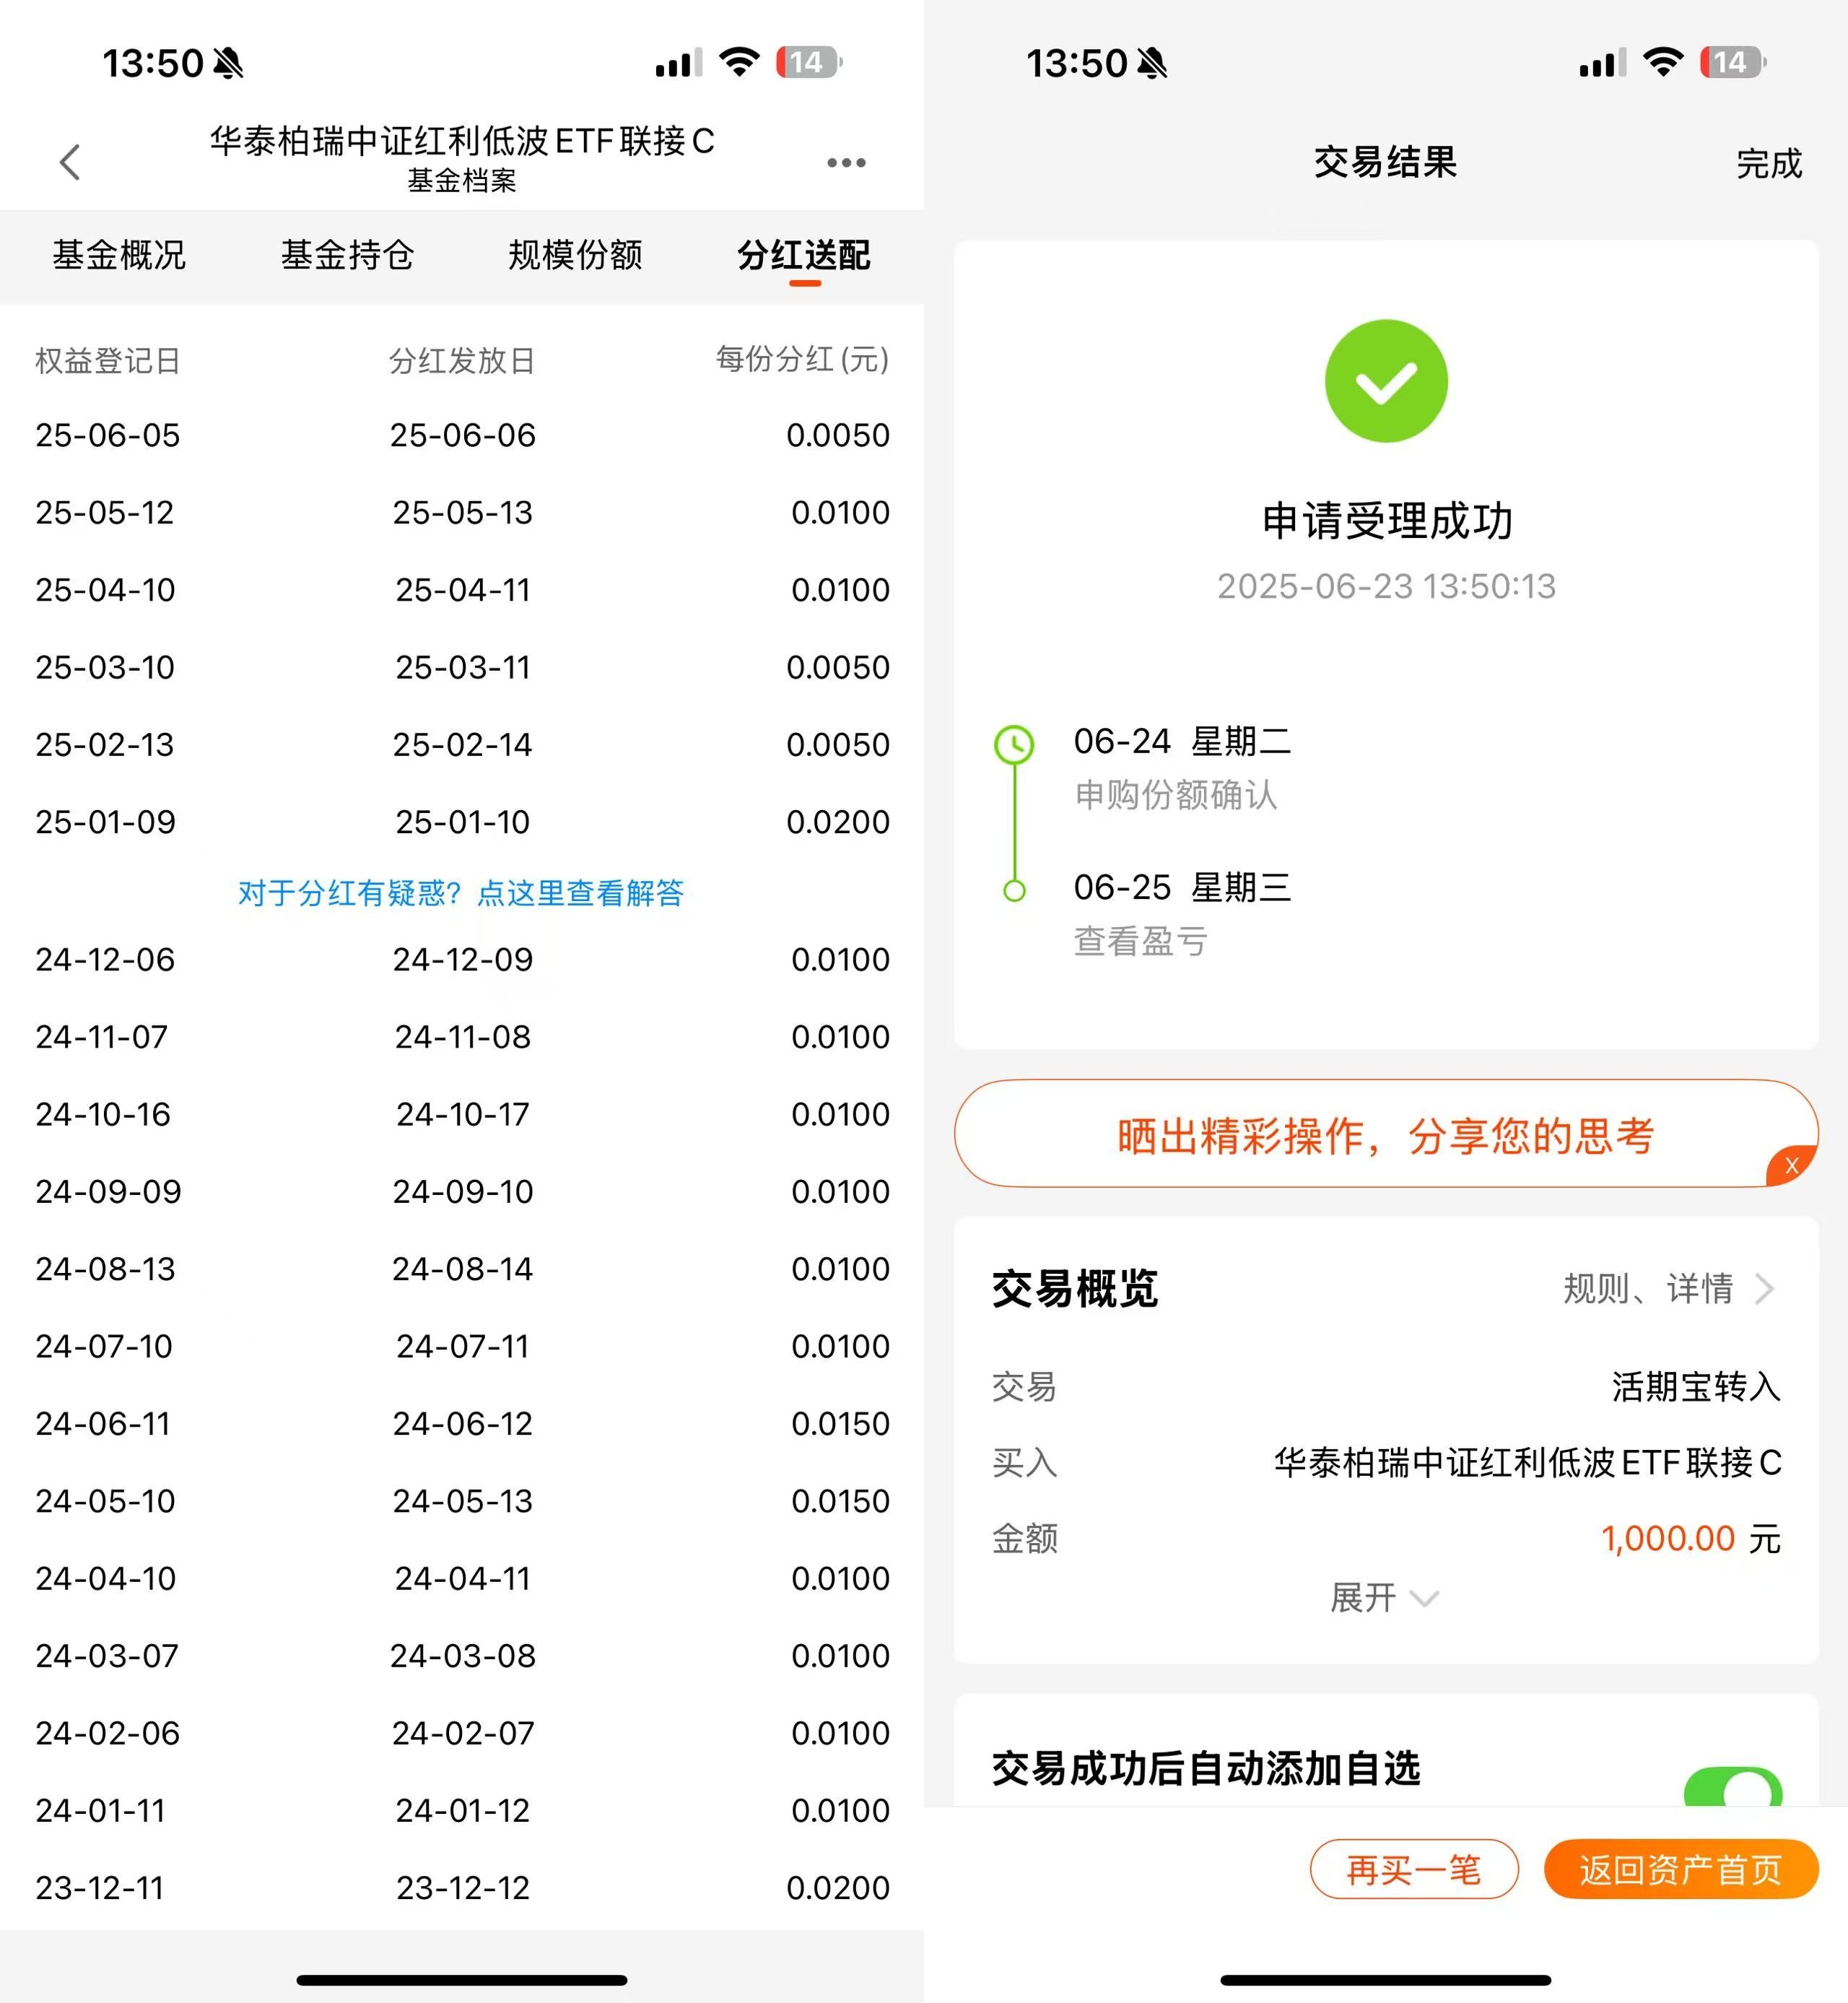Close the orange share banner X
The image size is (1848, 2003).
(1791, 1165)
